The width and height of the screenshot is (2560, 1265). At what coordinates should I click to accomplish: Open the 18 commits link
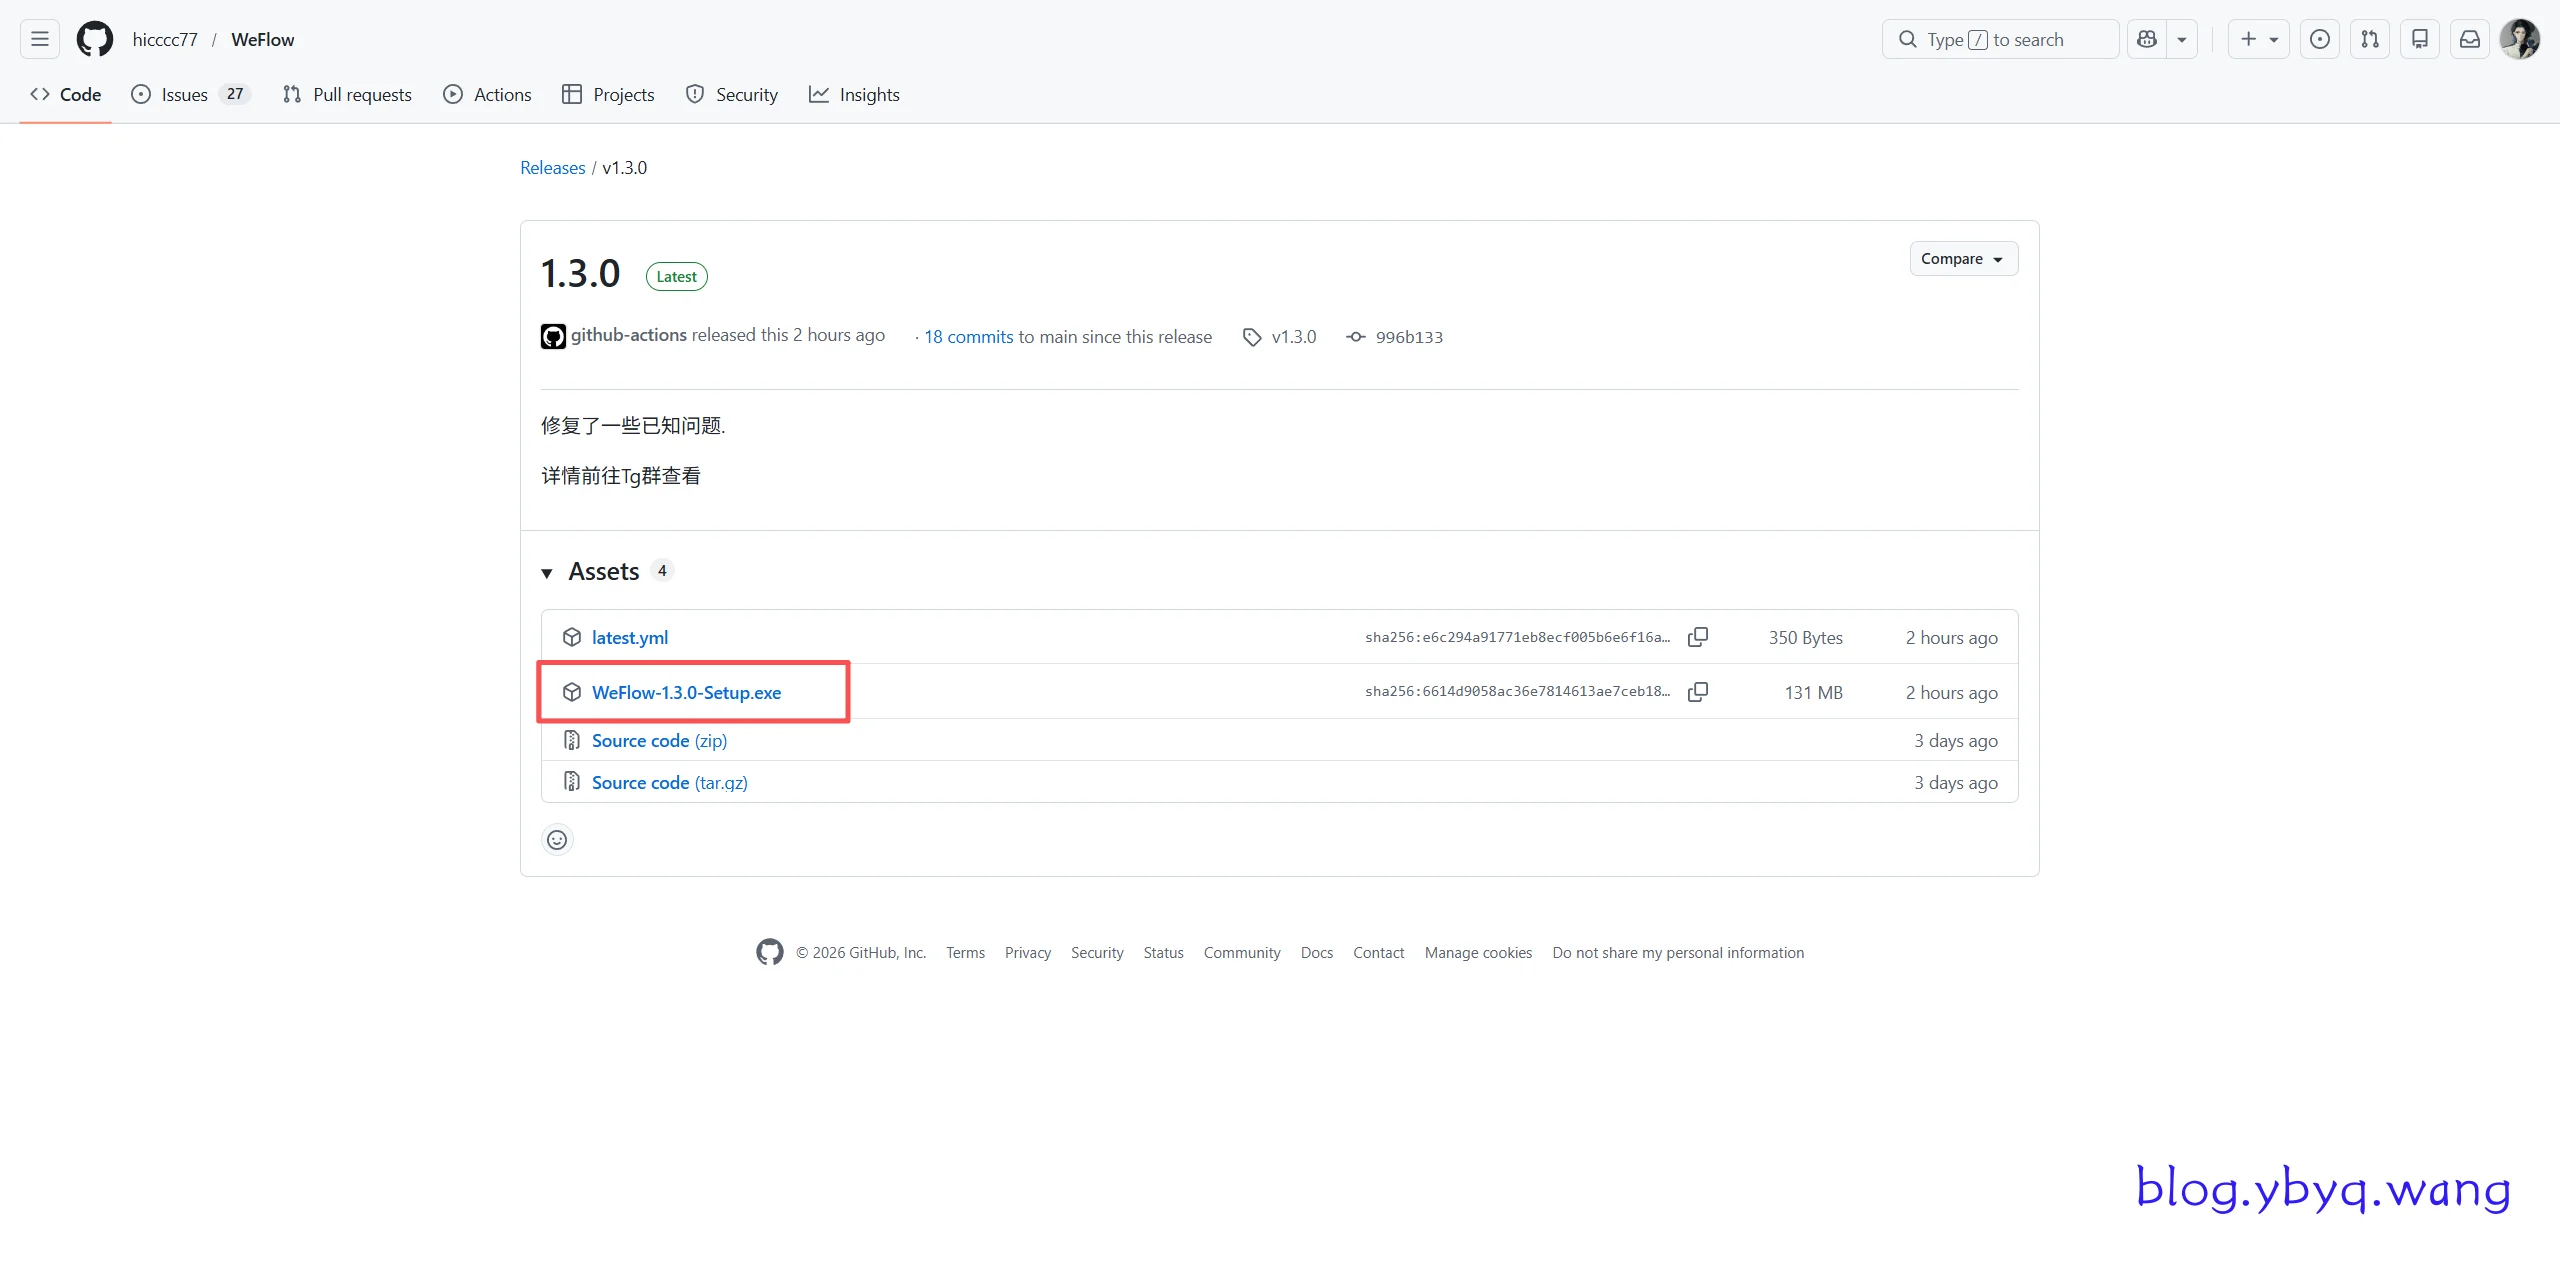(x=968, y=337)
